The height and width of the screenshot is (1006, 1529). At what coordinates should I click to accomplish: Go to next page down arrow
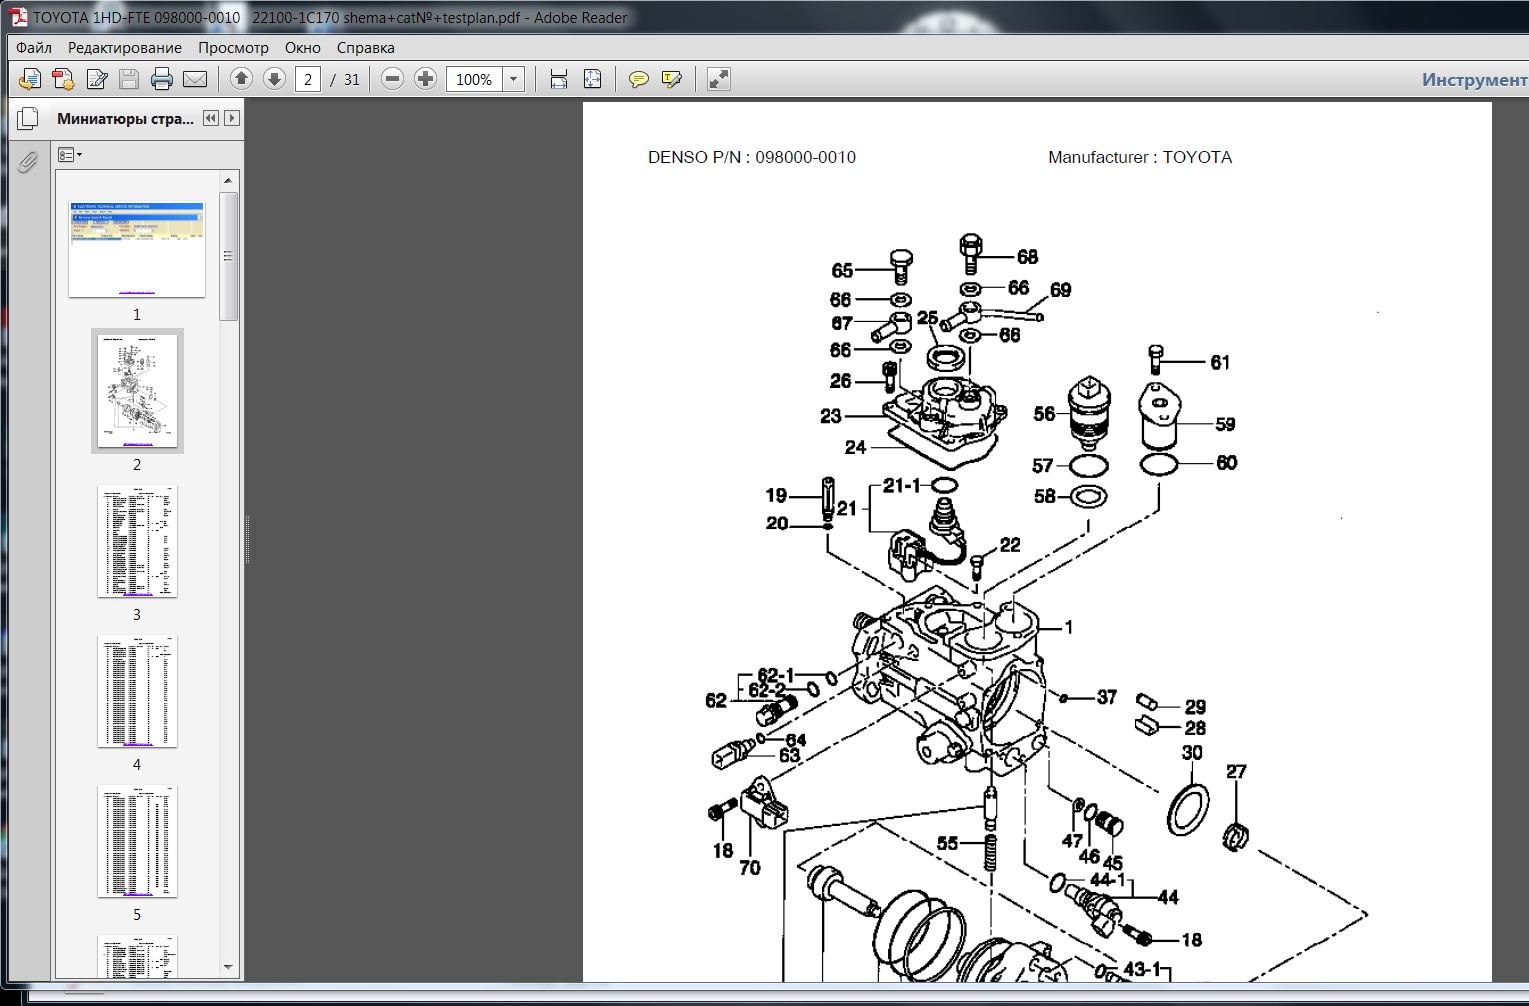pos(274,79)
